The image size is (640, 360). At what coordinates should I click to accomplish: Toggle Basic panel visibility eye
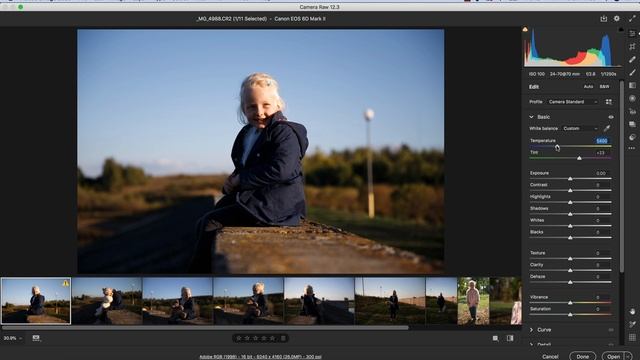pyautogui.click(x=611, y=117)
